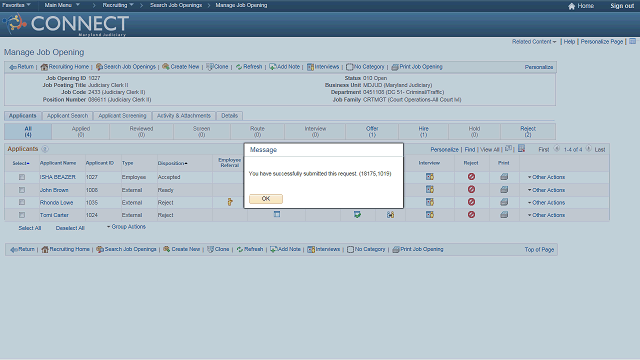The image size is (640, 360).
Task: Expand Other Actions for Rhonda Lowe
Action: coord(547,203)
